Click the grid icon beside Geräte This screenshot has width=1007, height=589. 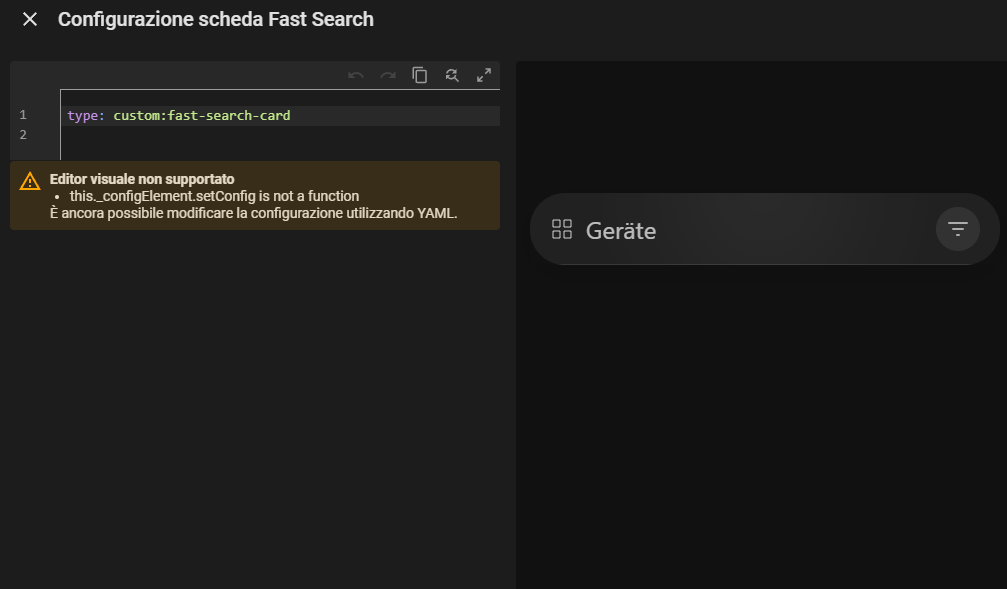(562, 229)
